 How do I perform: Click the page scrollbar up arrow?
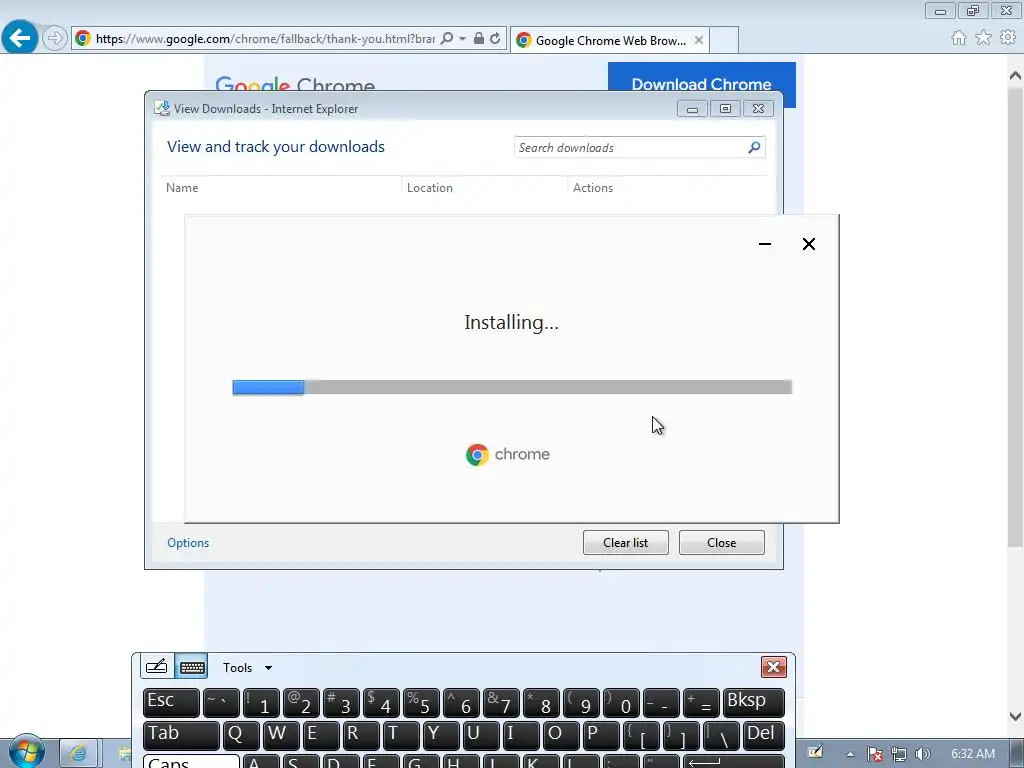(x=1015, y=75)
